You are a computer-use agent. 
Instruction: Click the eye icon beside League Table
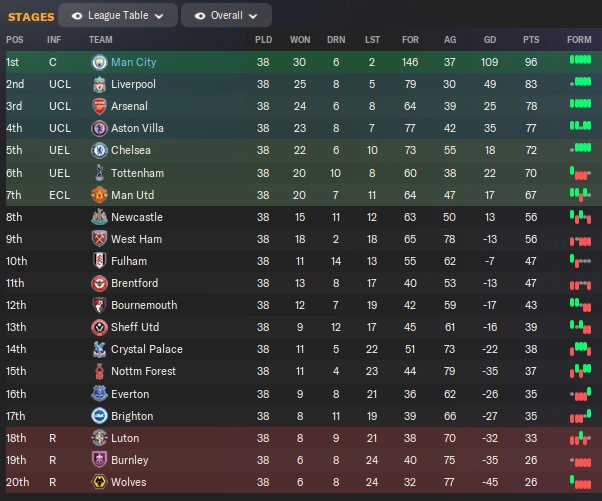(x=74, y=16)
